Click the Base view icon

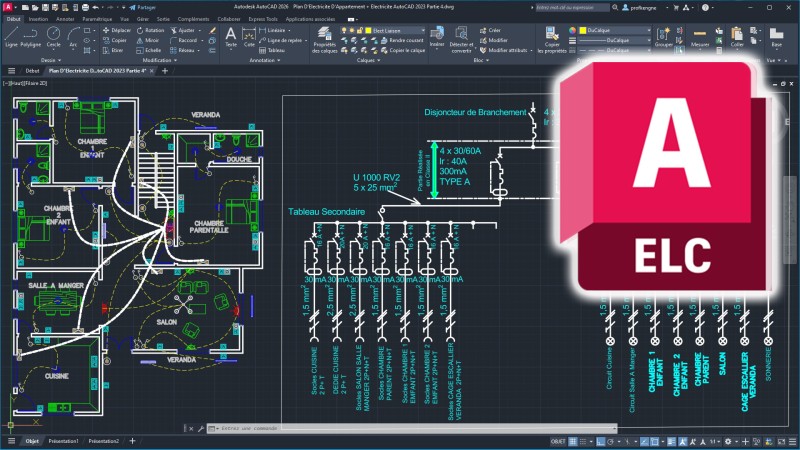[777, 37]
